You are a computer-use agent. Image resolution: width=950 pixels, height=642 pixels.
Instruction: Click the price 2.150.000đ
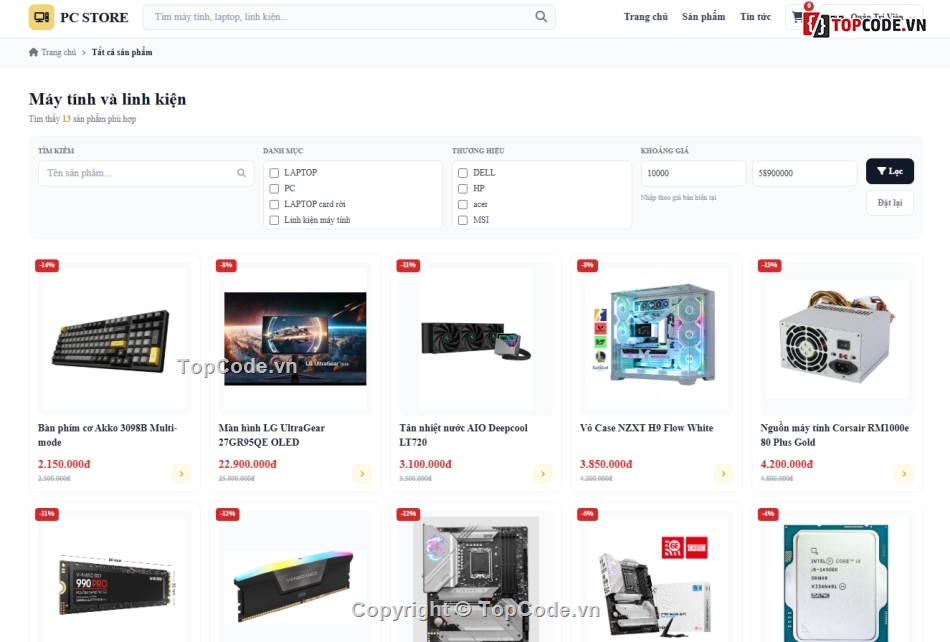(x=64, y=464)
